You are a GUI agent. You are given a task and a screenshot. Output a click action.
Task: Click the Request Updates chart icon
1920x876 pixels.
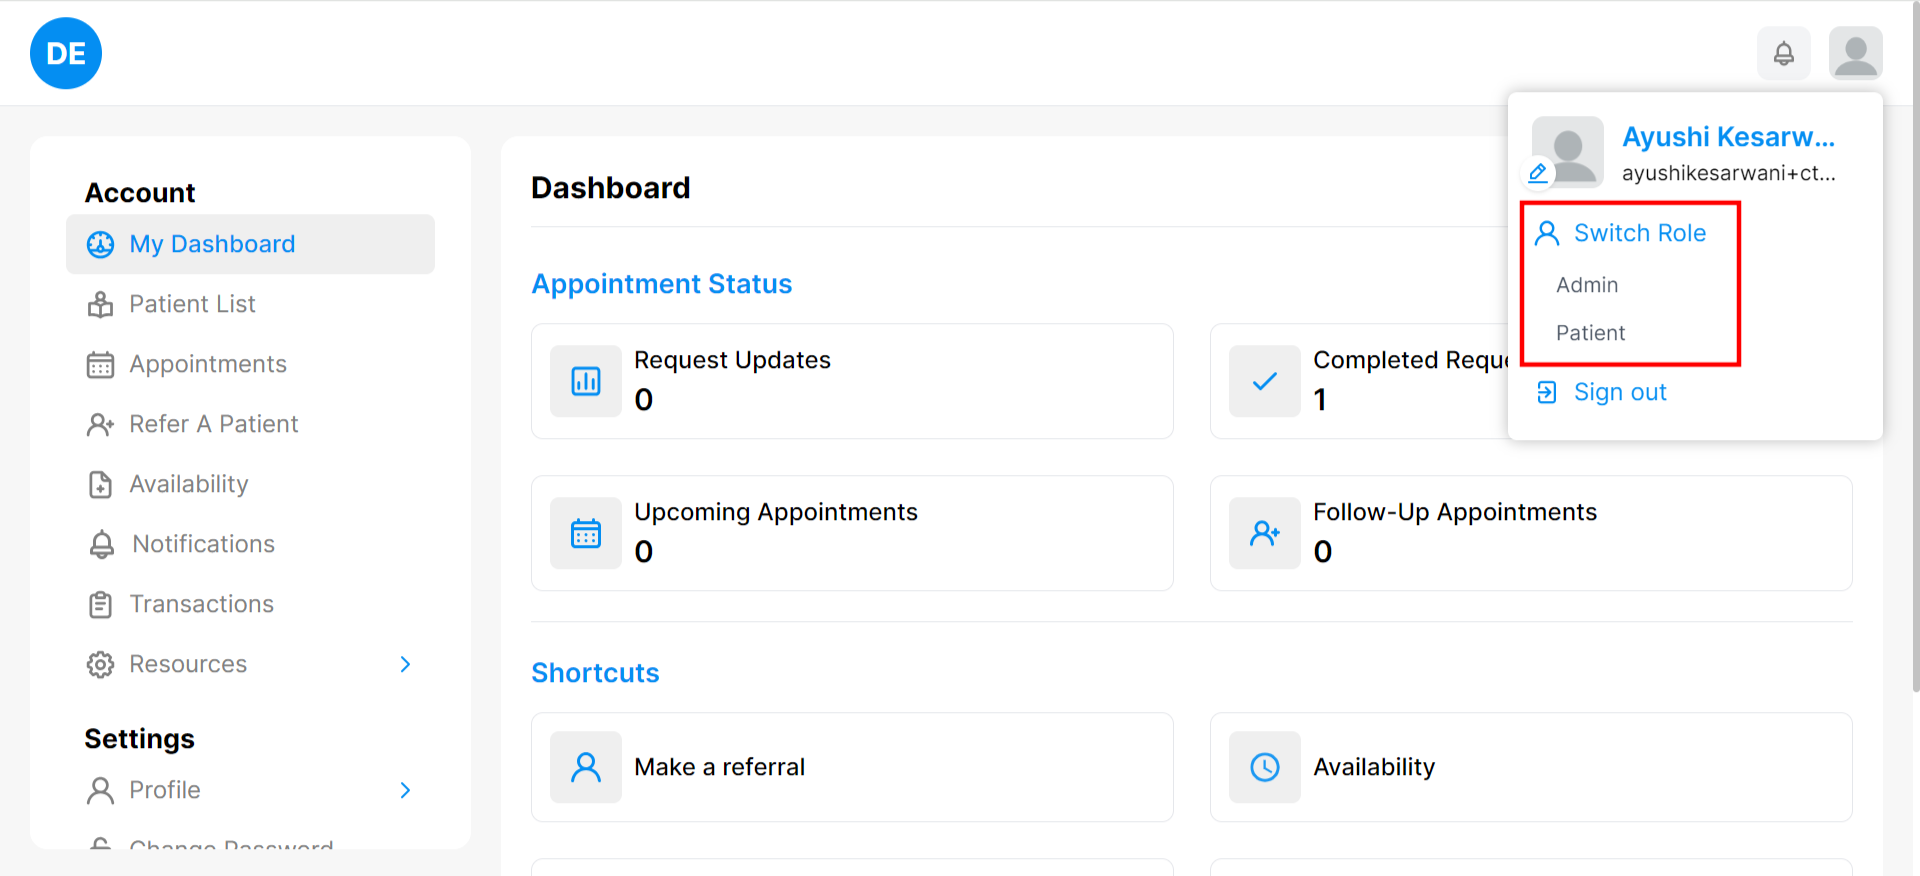pos(586,381)
